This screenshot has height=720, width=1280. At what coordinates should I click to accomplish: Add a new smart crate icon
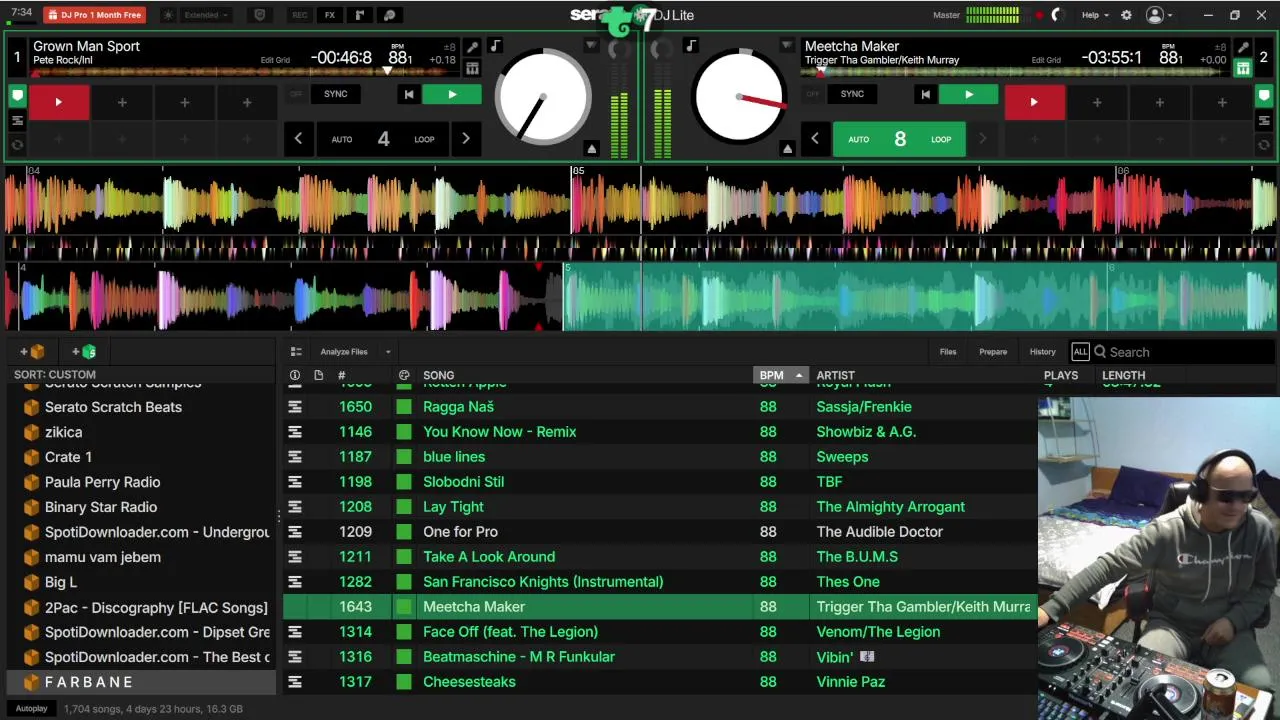84,352
